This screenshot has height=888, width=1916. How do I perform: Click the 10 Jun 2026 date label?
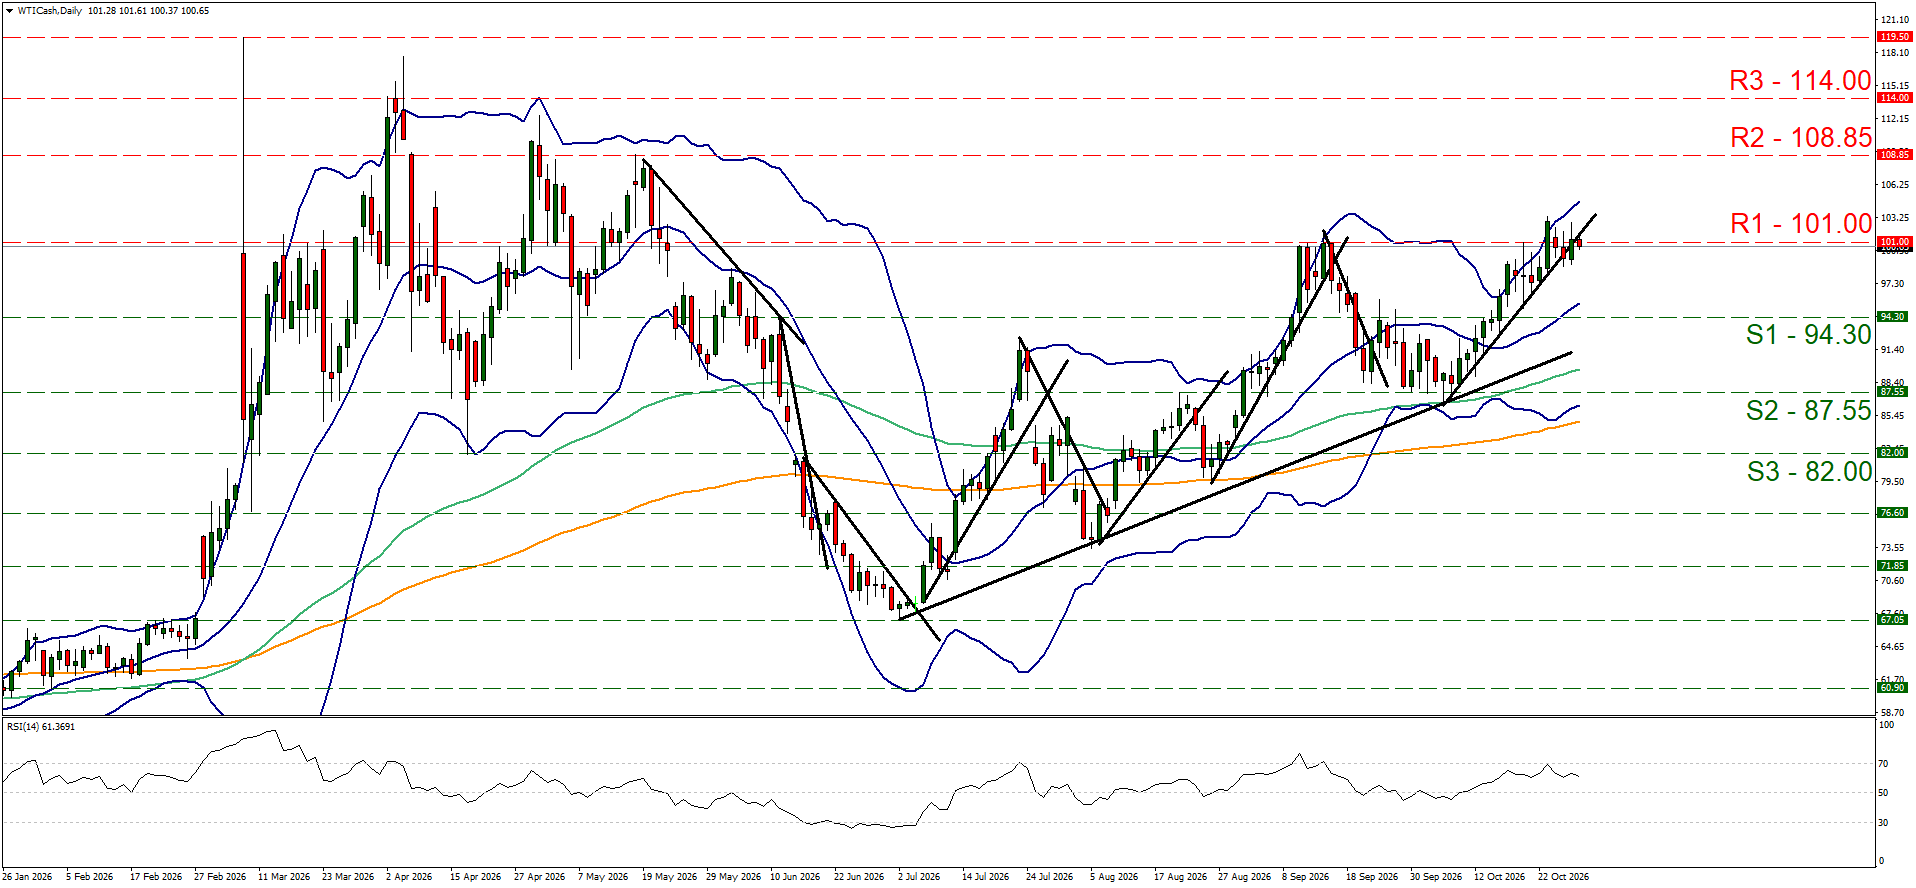coord(795,877)
